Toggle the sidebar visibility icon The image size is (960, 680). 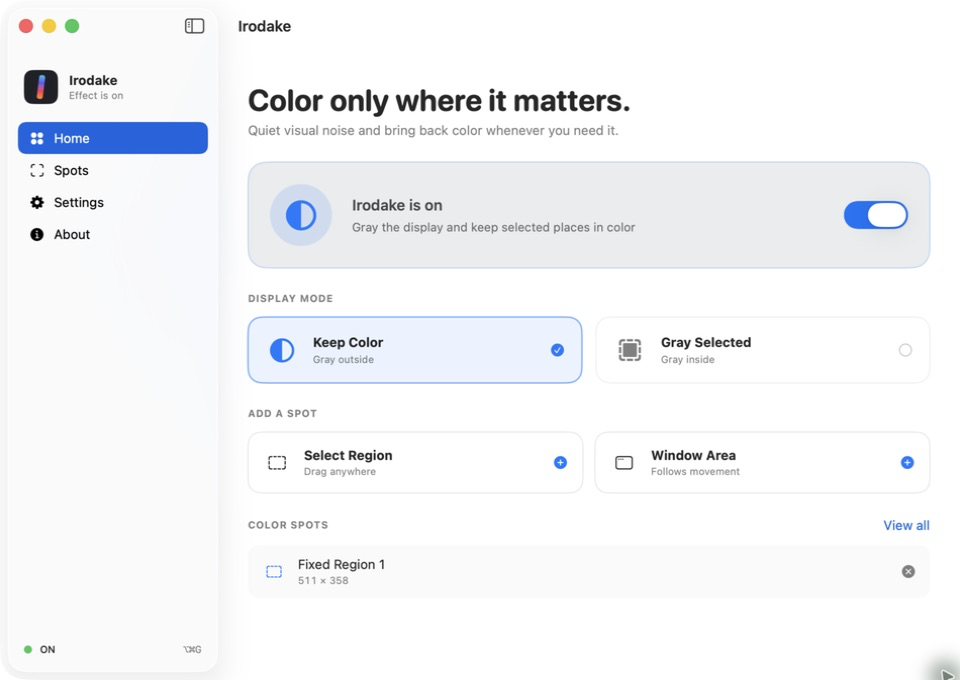click(x=194, y=26)
